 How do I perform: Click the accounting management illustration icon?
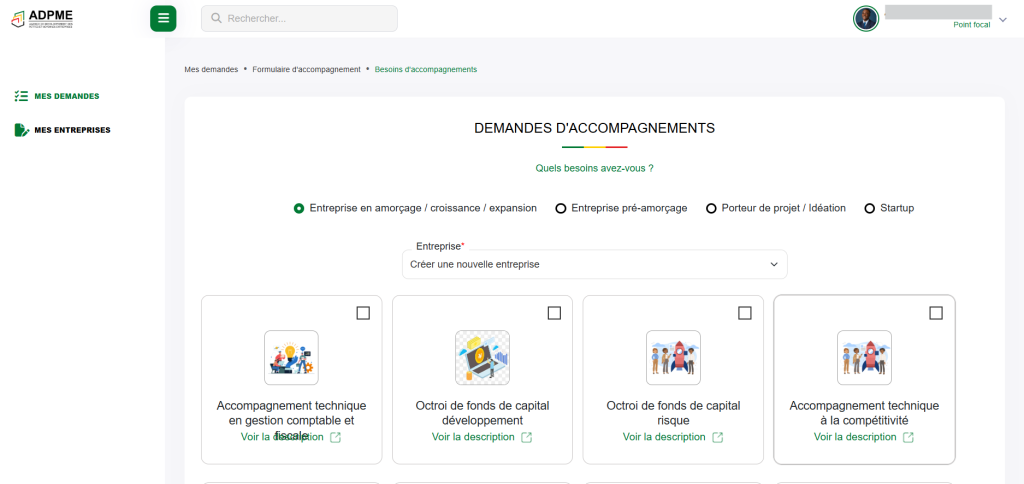(x=291, y=358)
